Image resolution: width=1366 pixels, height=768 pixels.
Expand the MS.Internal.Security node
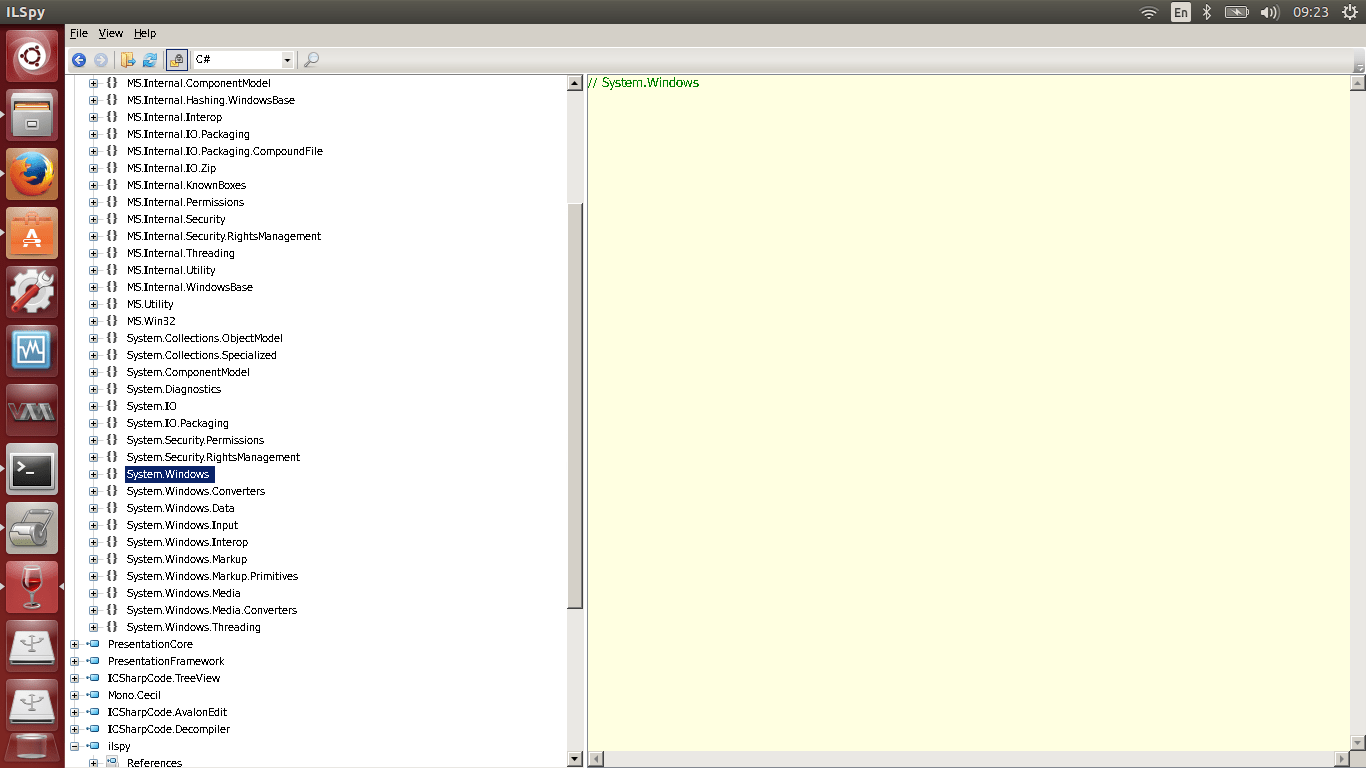click(93, 219)
